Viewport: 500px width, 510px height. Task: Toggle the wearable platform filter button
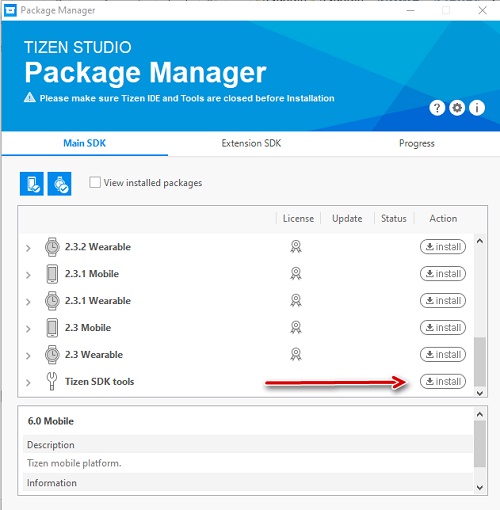(59, 184)
